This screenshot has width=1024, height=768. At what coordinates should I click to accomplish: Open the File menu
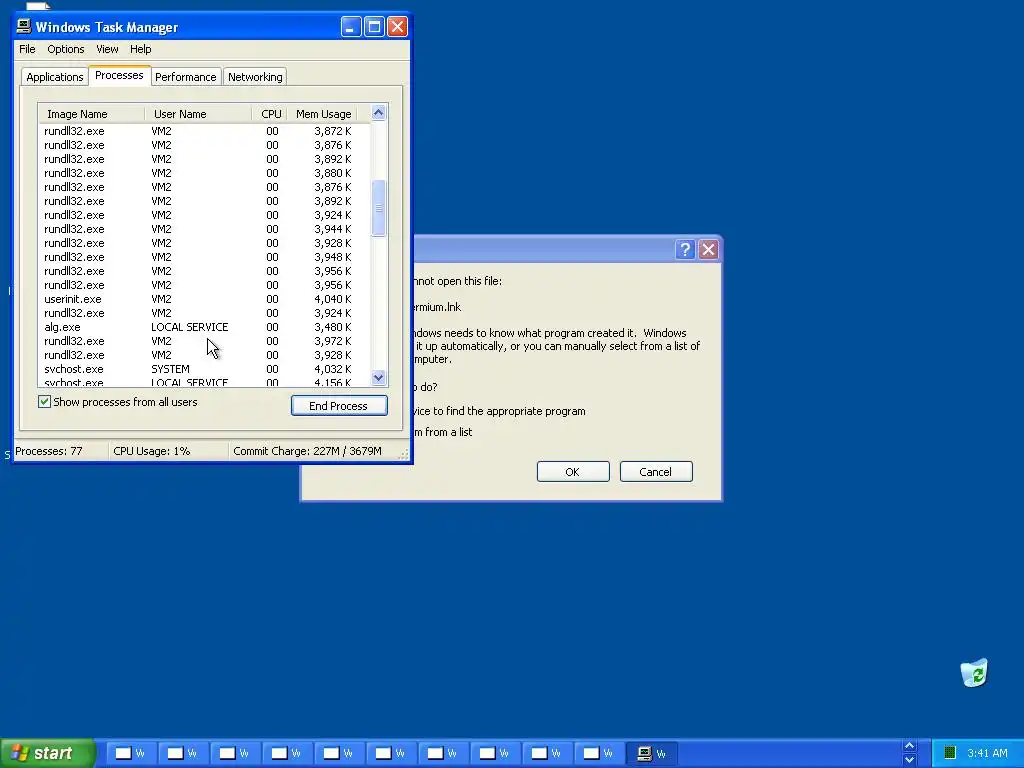[x=27, y=49]
